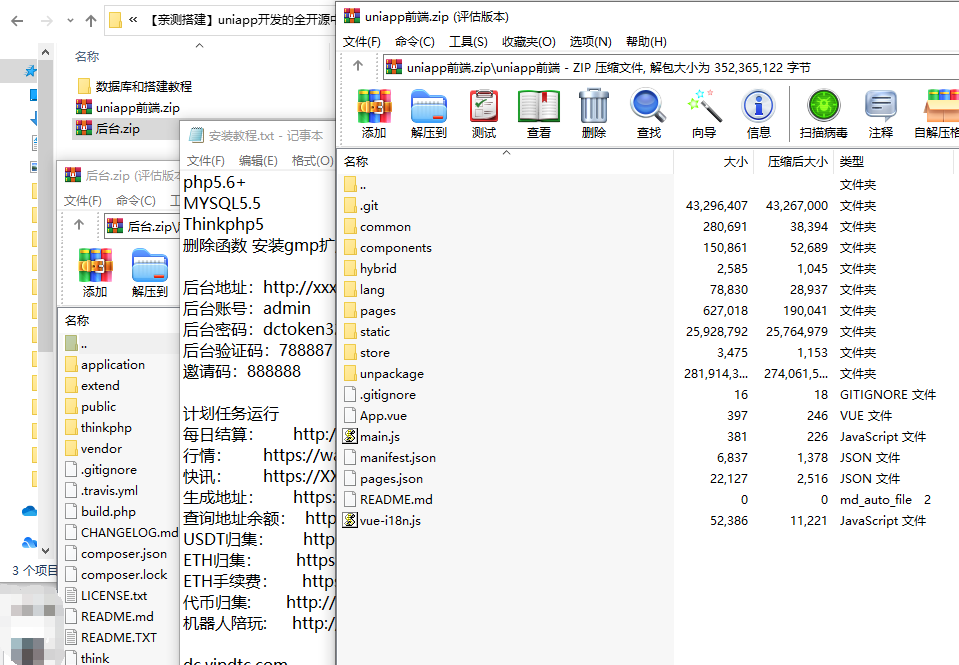Click the 查看 (View) book icon

(539, 106)
